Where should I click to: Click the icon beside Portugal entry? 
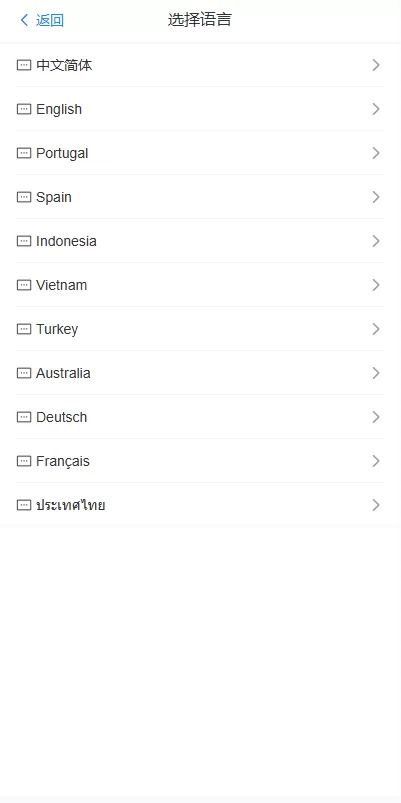[24, 153]
